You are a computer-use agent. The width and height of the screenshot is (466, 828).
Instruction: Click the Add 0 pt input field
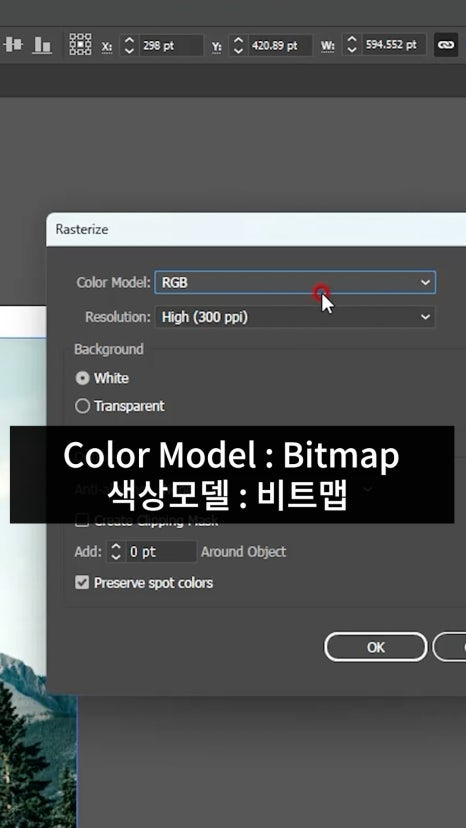point(161,552)
